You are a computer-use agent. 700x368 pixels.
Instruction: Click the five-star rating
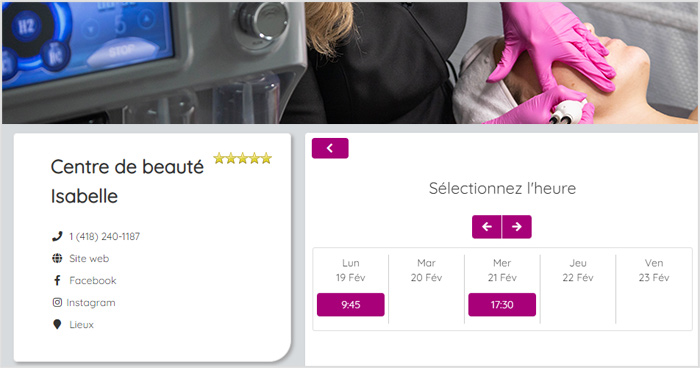coord(242,159)
